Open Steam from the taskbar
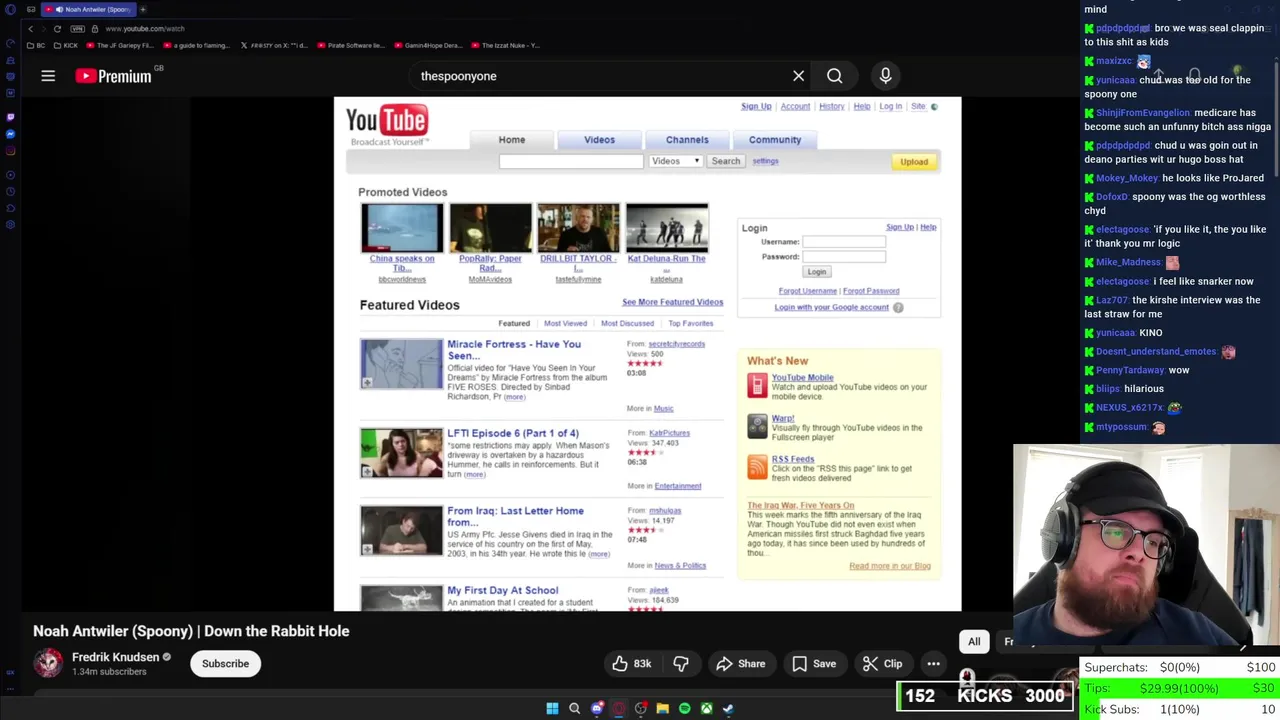 point(728,709)
